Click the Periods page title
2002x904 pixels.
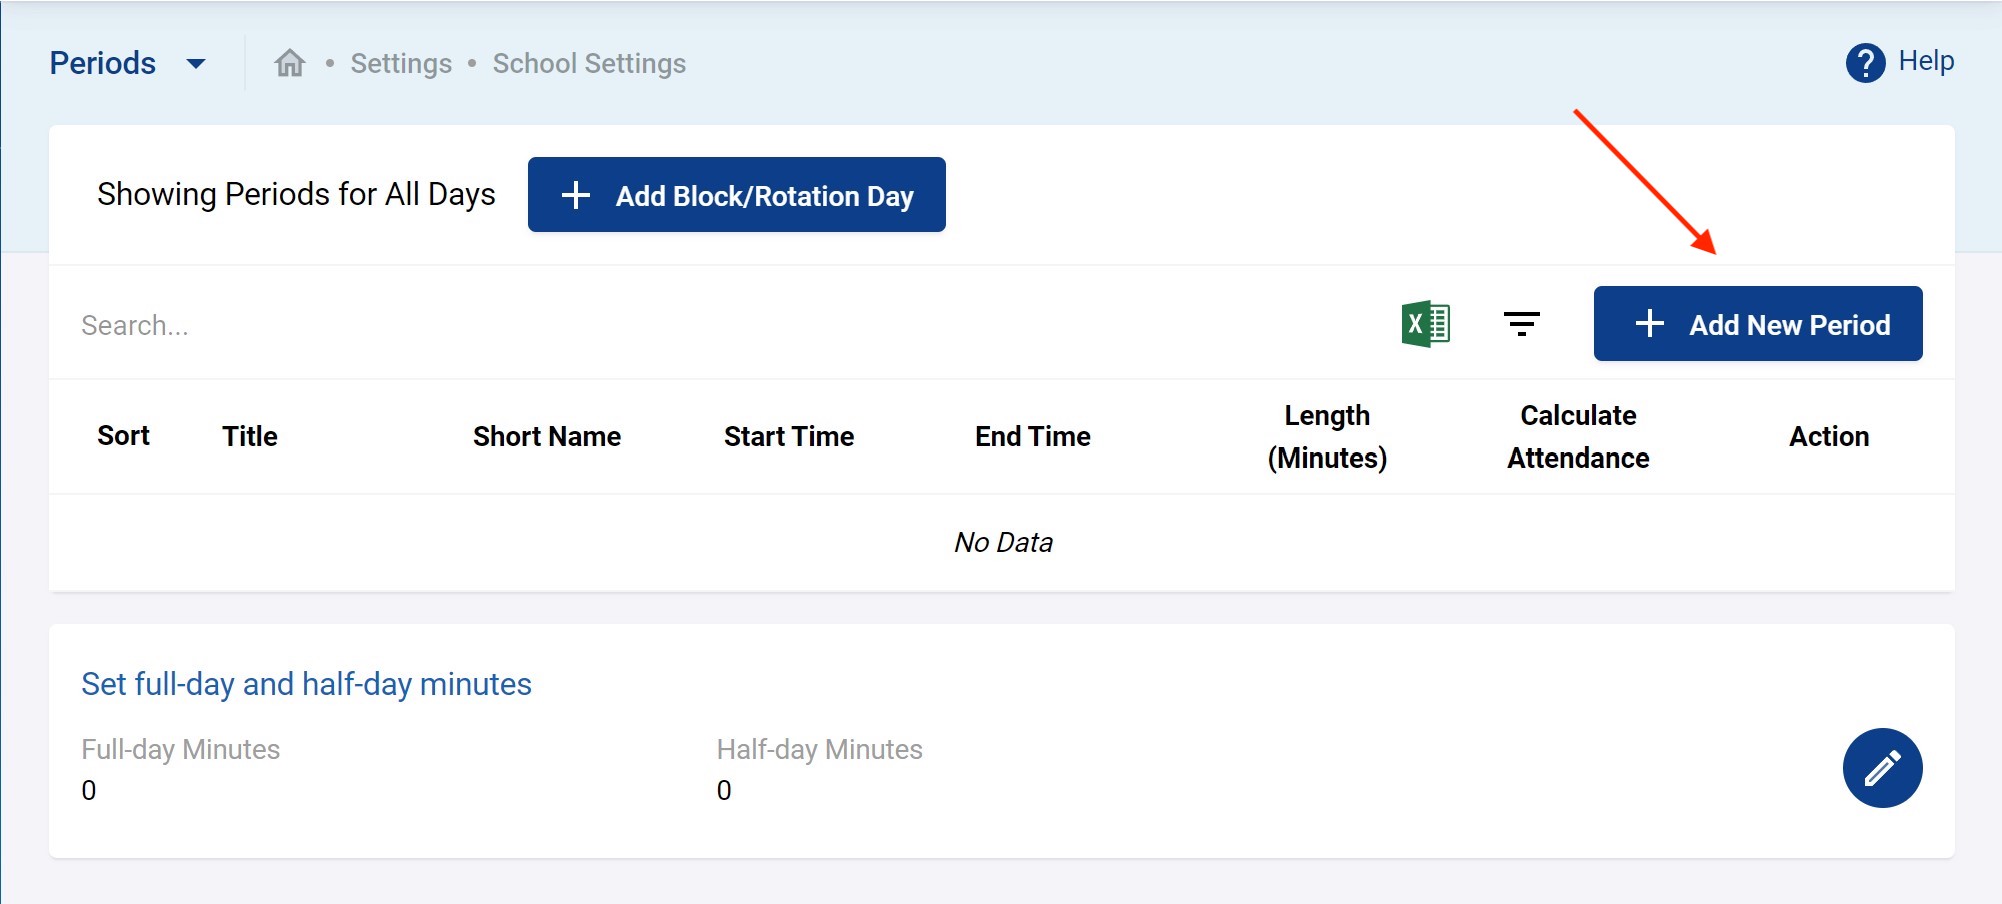(103, 63)
